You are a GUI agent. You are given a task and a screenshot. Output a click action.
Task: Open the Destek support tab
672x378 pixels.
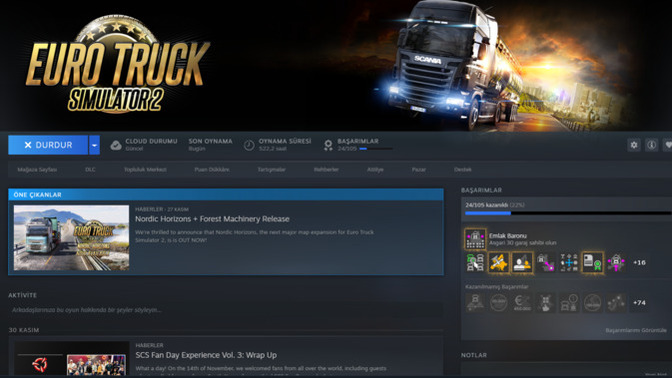click(463, 170)
